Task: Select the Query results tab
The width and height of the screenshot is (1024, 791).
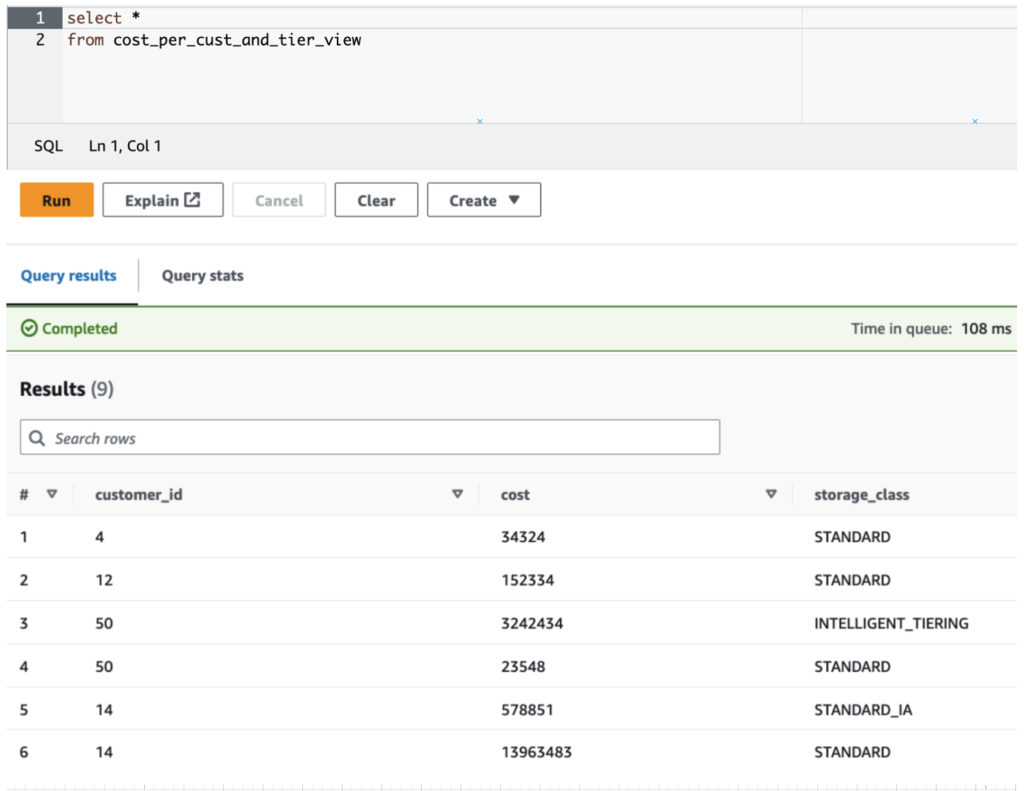Action: pyautogui.click(x=69, y=276)
